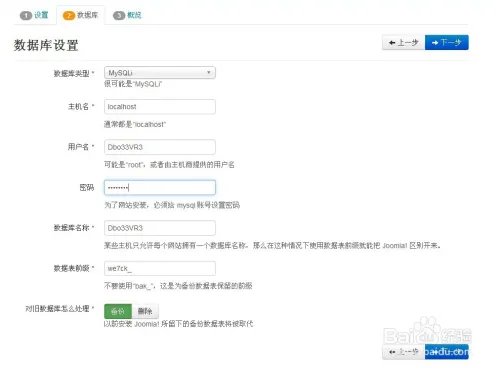500x369 pixels.
Task: Click the 用户名 field with Dbo33VR3
Action: click(160, 147)
